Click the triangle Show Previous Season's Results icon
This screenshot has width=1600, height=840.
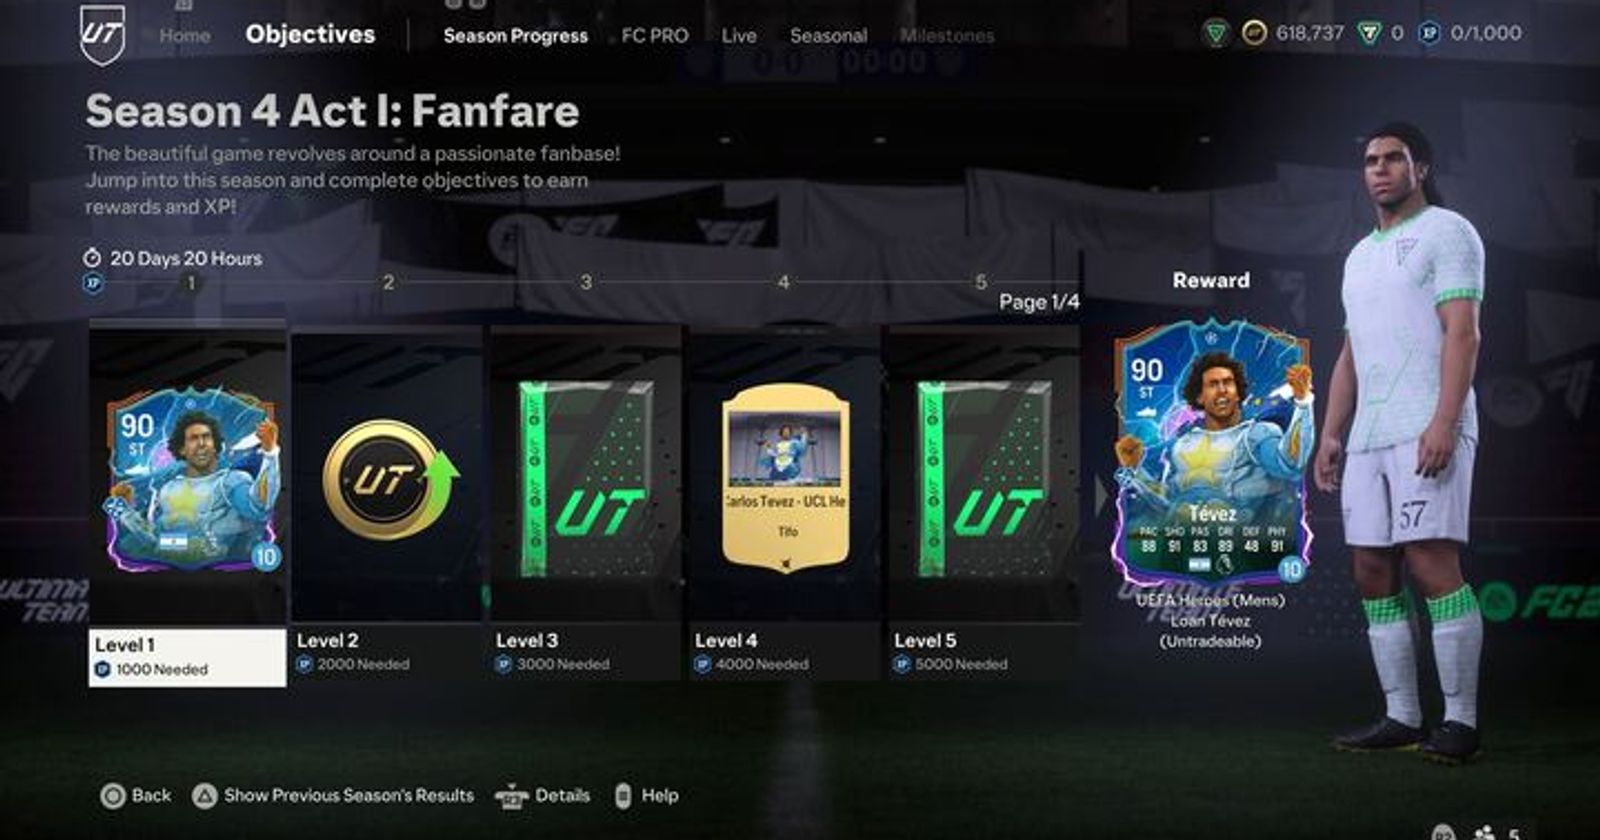(x=205, y=796)
